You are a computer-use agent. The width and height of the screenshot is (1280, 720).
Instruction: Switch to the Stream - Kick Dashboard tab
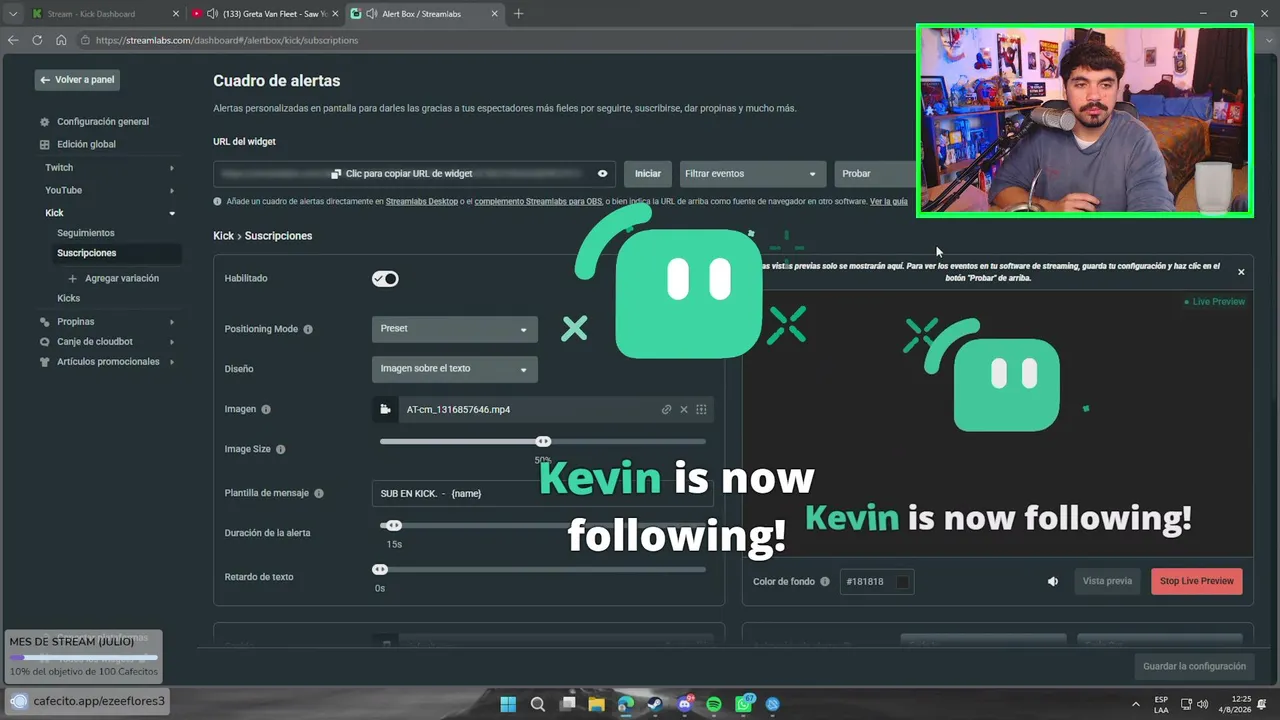(x=105, y=14)
